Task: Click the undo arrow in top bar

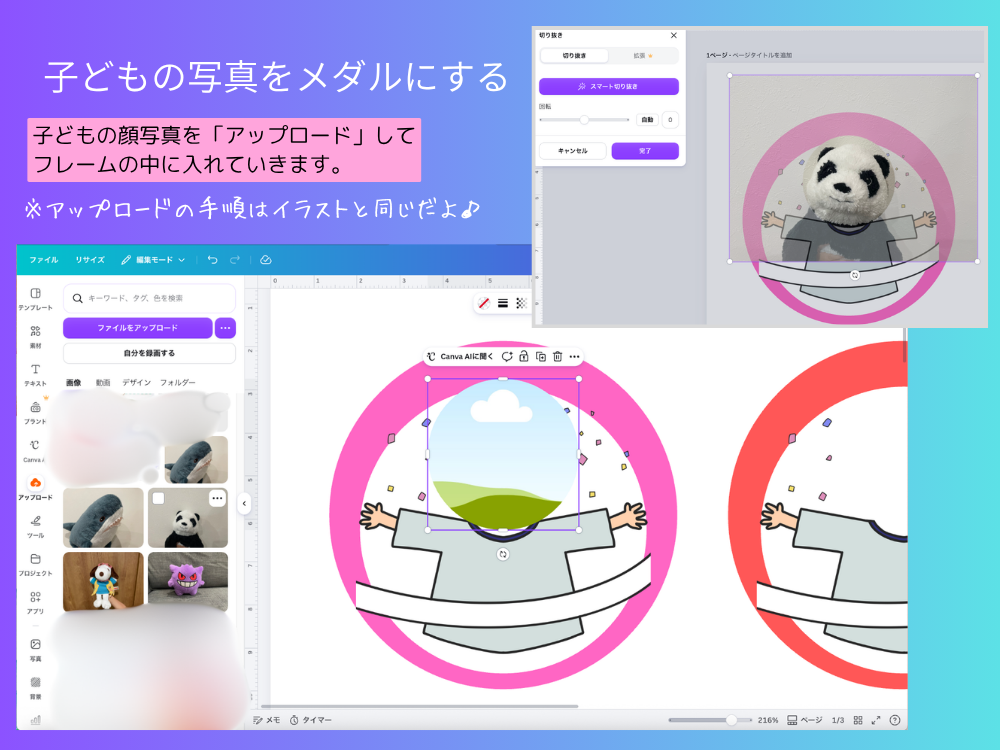Action: [213, 260]
